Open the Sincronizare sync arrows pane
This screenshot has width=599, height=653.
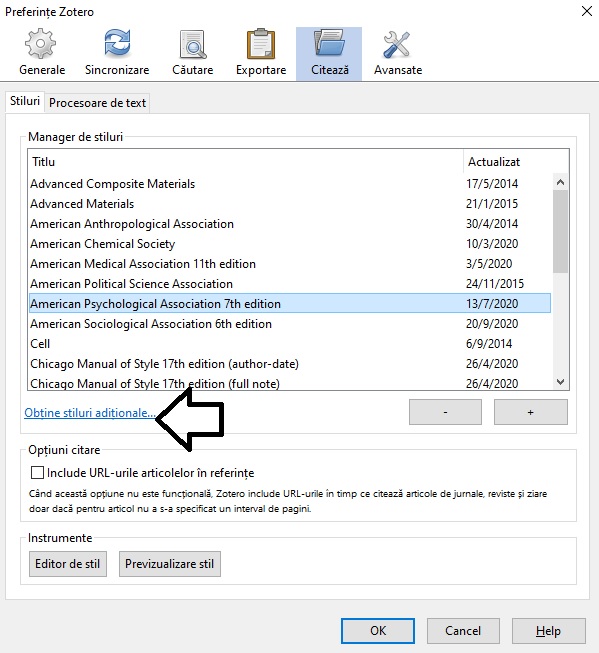tap(117, 53)
